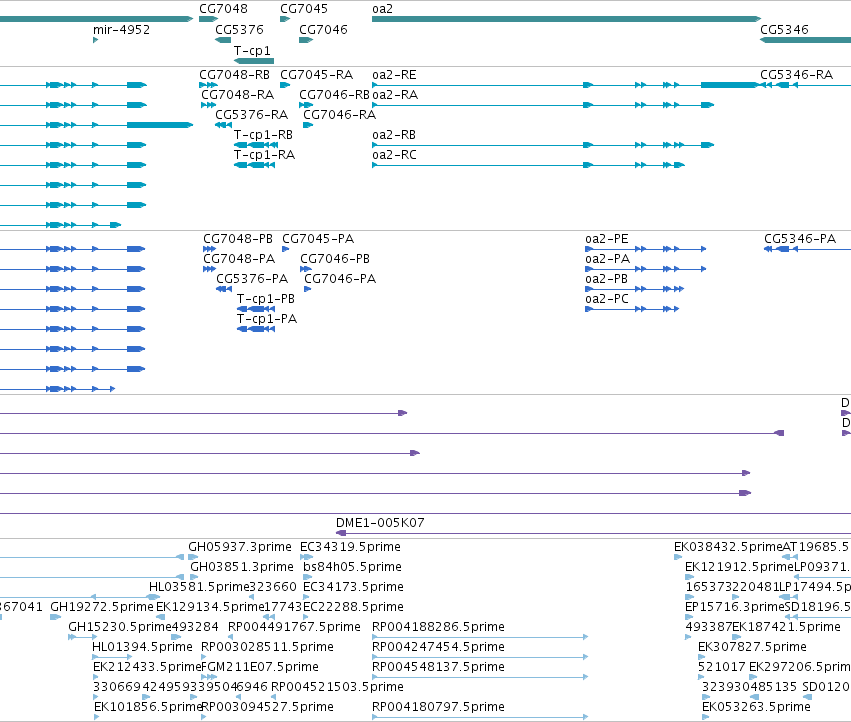This screenshot has width=851, height=722.
Task: Open EST GH03851.3prime
Action: click(x=242, y=566)
